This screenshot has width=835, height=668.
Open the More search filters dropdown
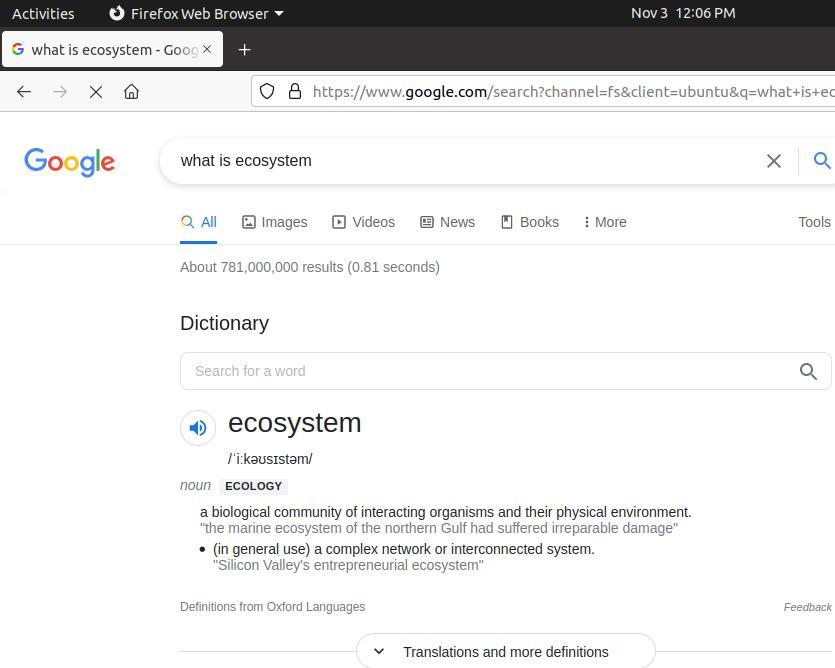605,222
